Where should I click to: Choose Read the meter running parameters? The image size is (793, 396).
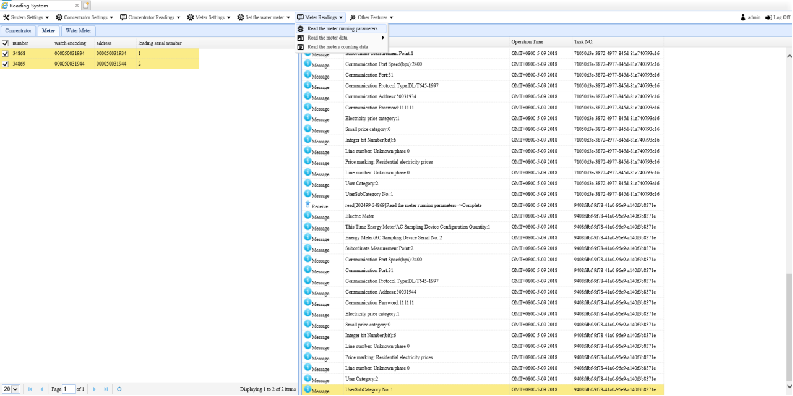(x=342, y=29)
